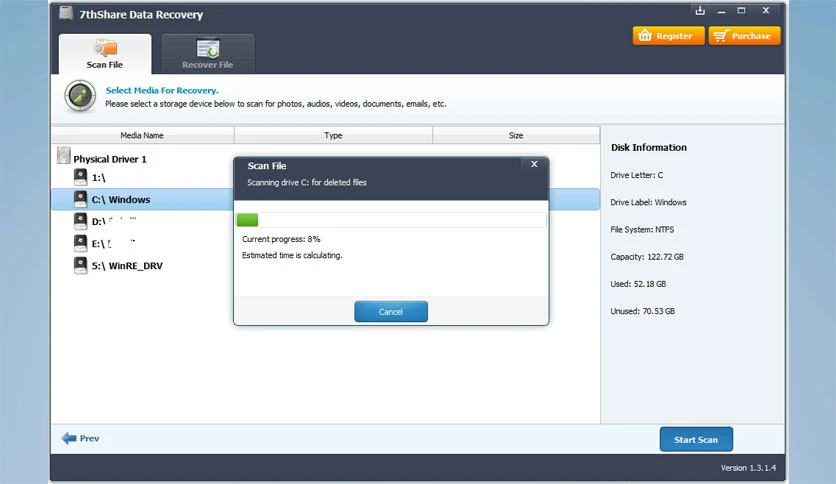This screenshot has height=484, width=836.
Task: Click the Start Scan button
Action: pyautogui.click(x=696, y=439)
